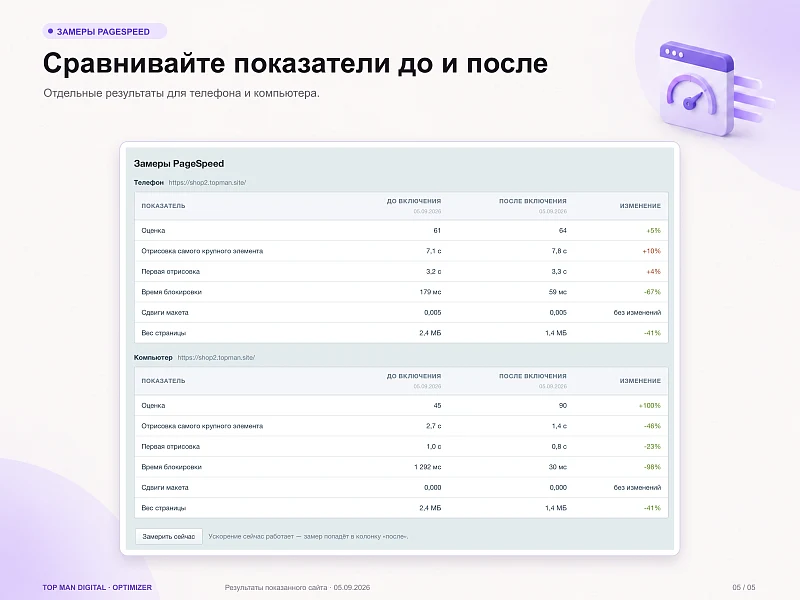The image size is (800, 600).
Task: Click 'без изменений' in the computer table
Action: (x=637, y=487)
